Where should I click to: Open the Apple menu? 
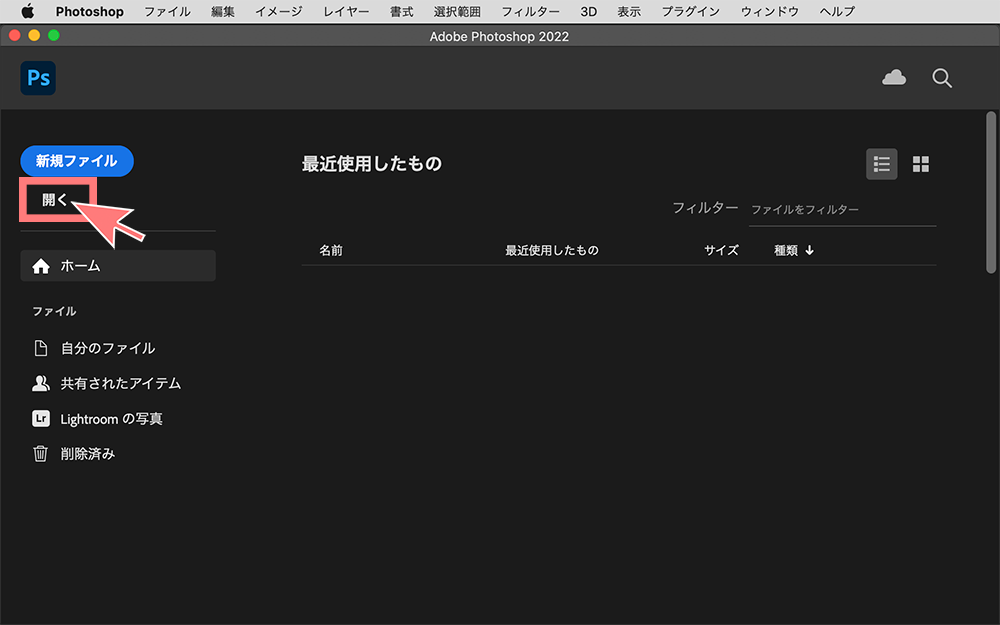[x=27, y=11]
